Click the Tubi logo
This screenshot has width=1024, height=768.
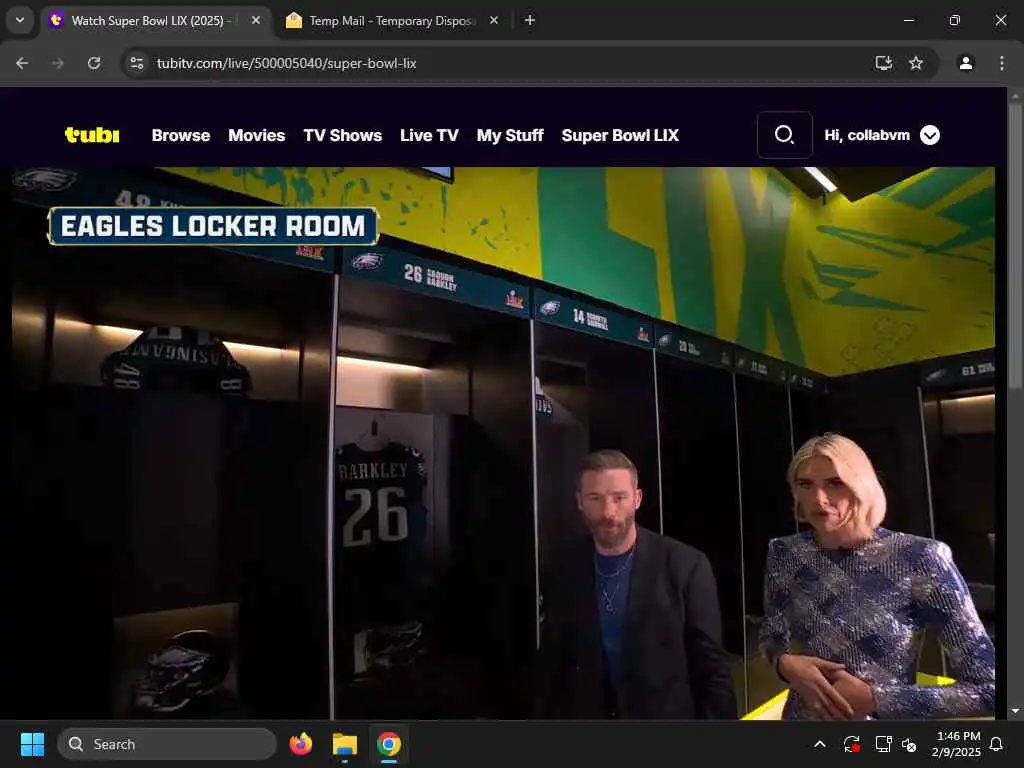click(x=92, y=135)
